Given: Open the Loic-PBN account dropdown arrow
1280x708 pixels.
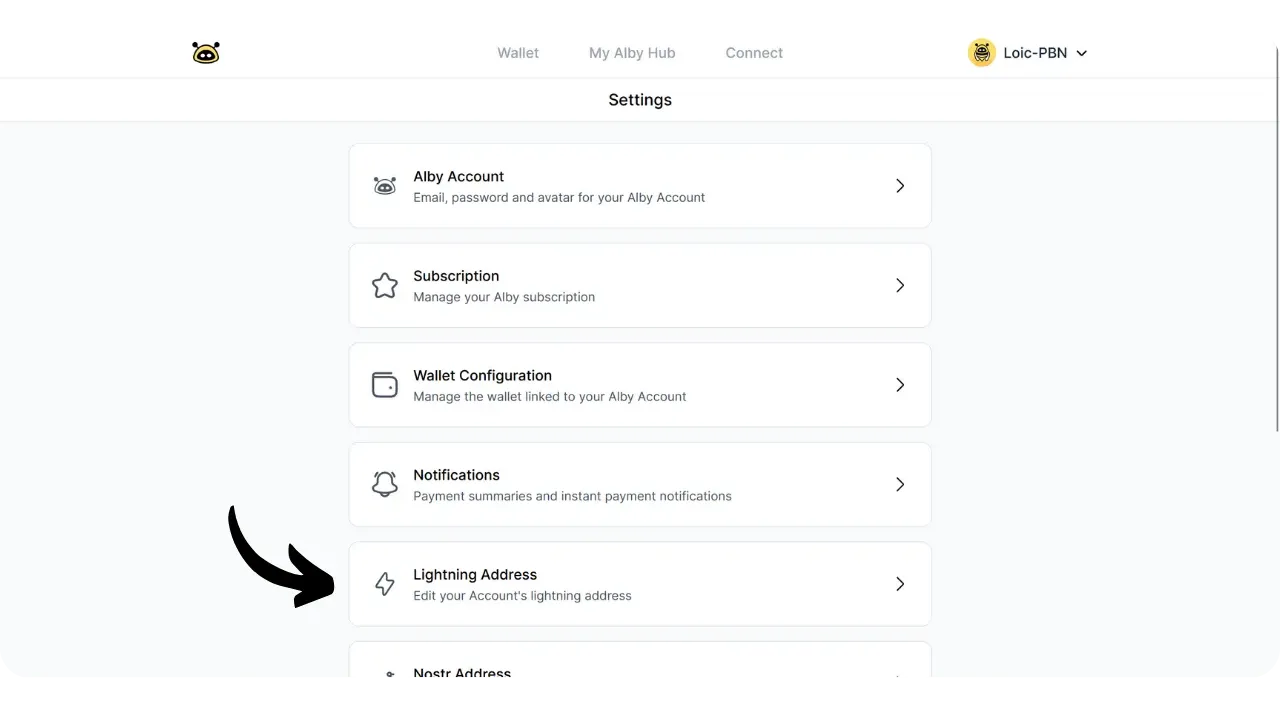Looking at the screenshot, I should tap(1081, 54).
